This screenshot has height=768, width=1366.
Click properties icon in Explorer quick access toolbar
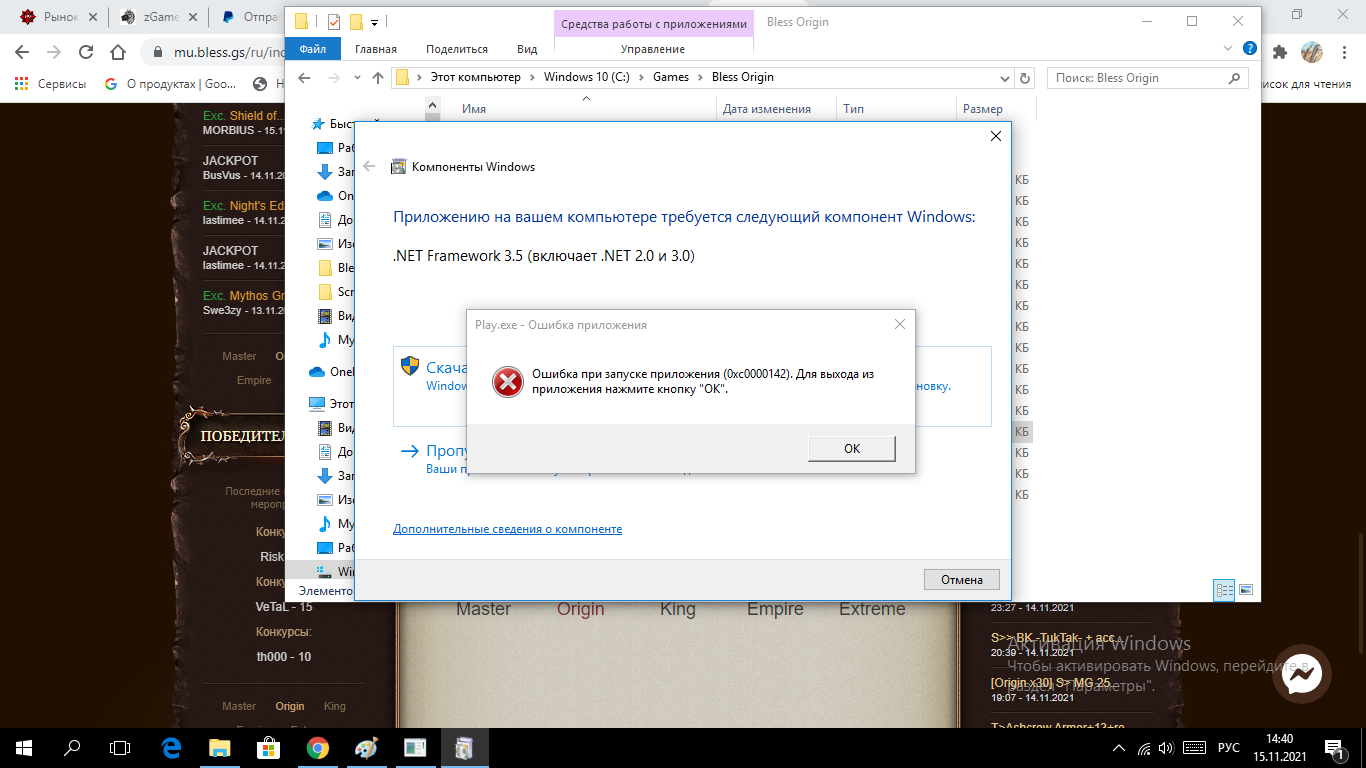[x=334, y=22]
